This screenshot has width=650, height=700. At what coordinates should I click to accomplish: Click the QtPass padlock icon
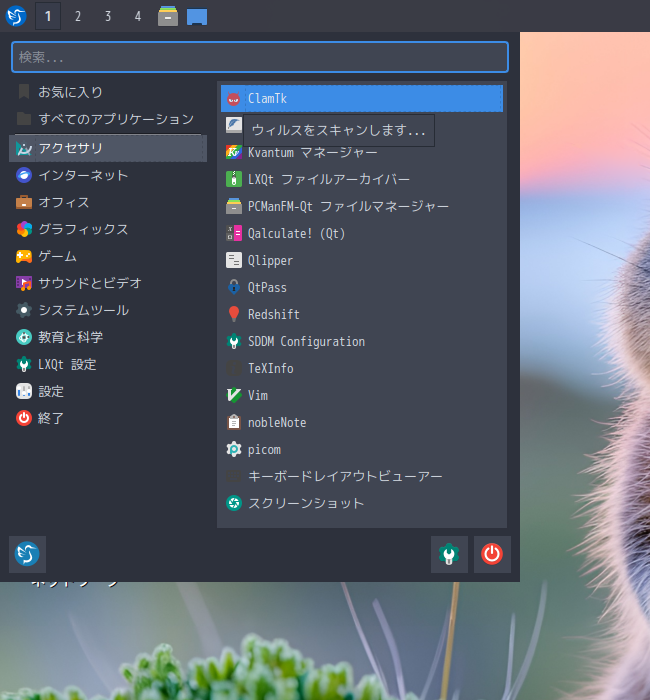[233, 287]
